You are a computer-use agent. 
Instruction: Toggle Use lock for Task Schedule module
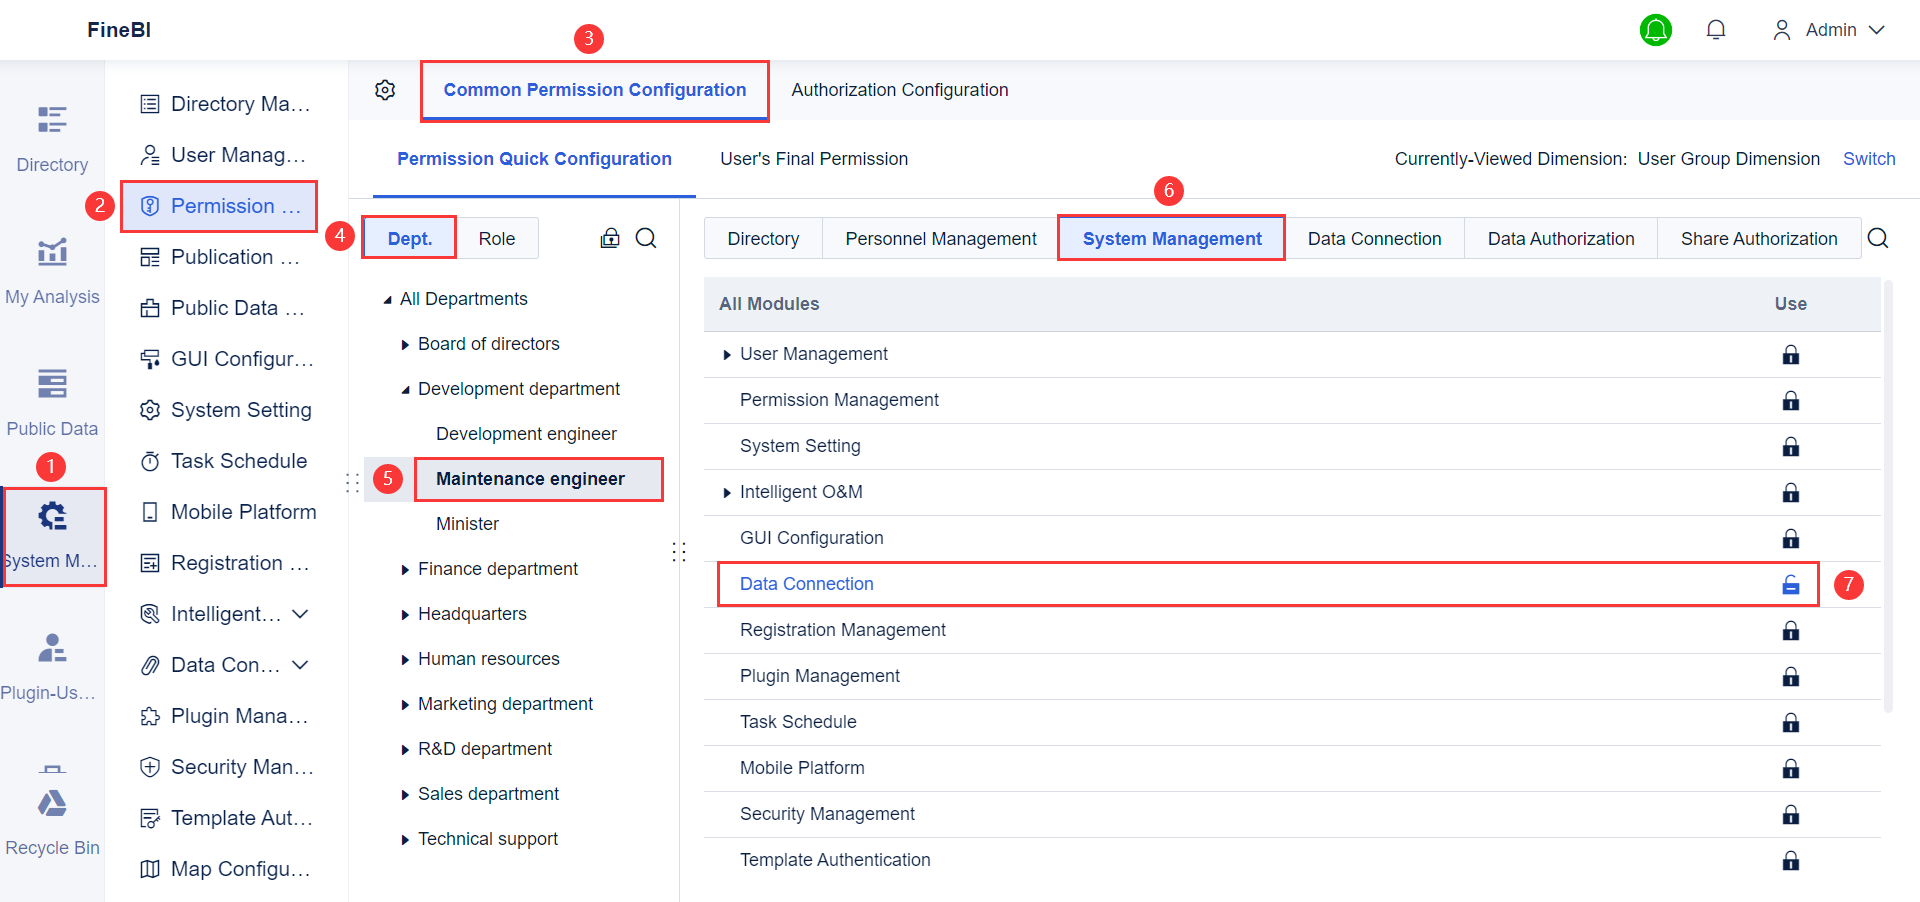(x=1791, y=723)
